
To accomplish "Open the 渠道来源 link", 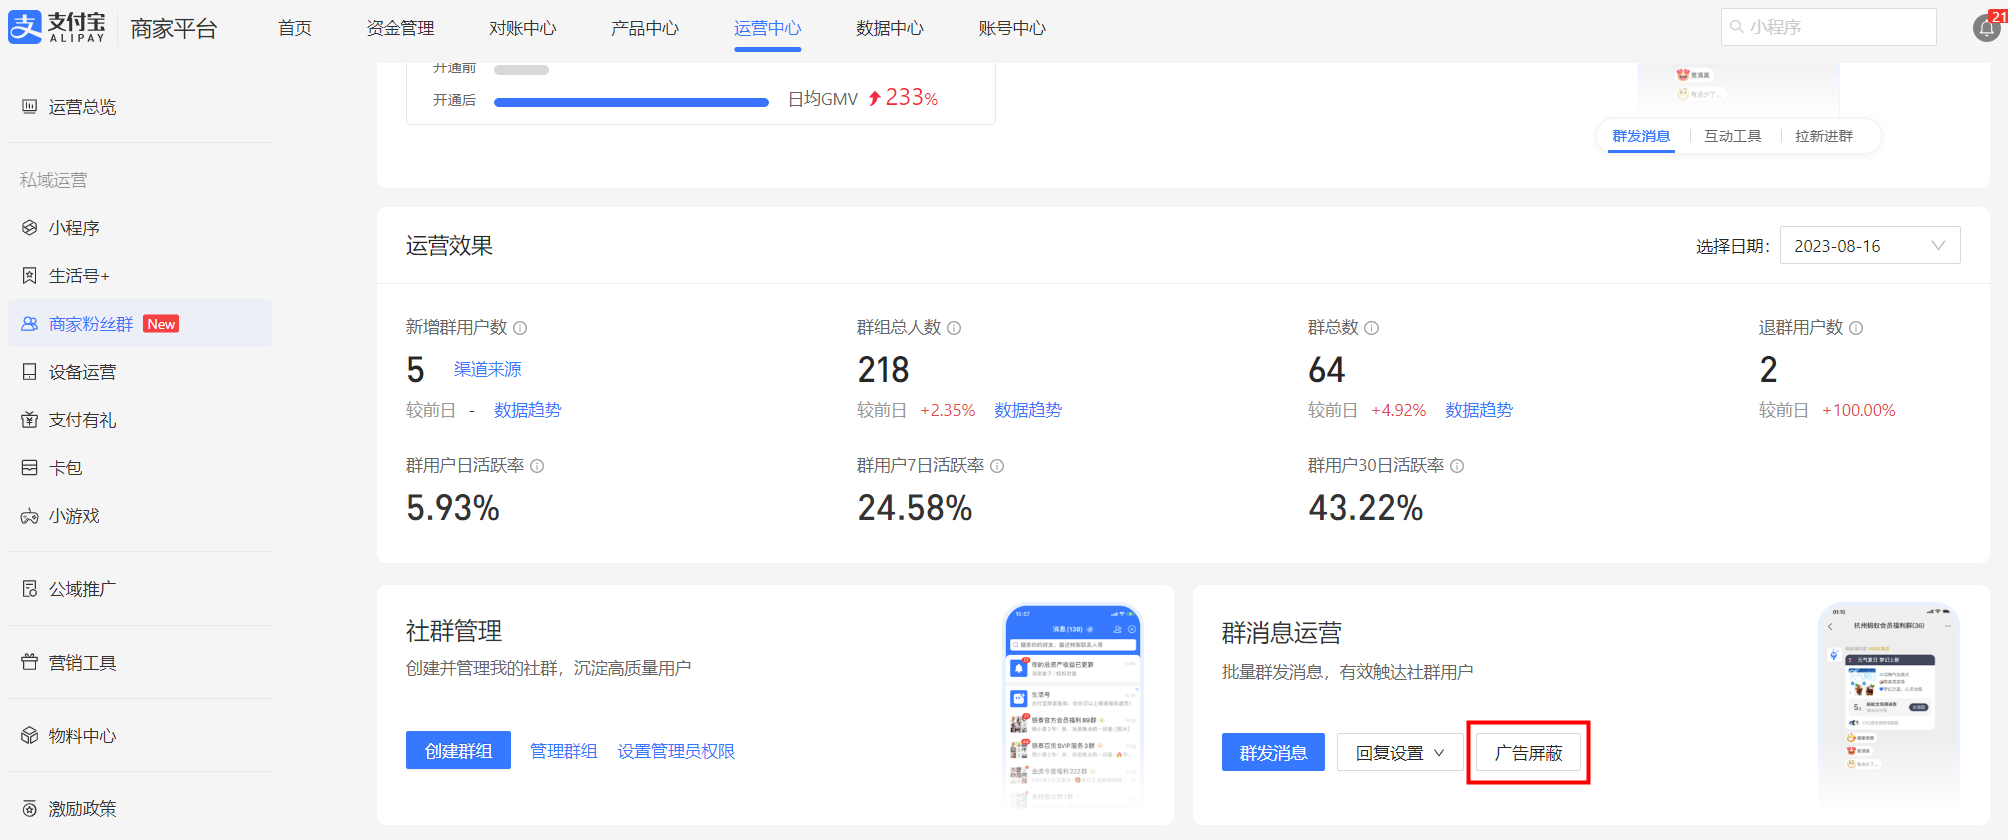I will 488,370.
